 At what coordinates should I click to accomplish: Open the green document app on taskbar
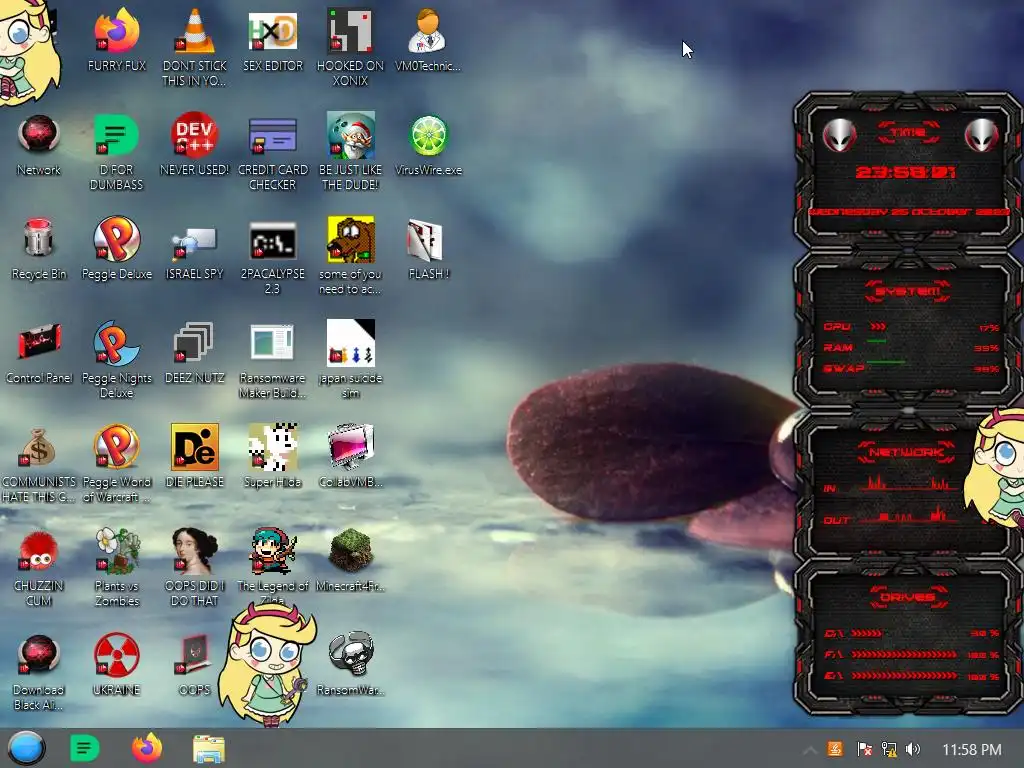(85, 748)
